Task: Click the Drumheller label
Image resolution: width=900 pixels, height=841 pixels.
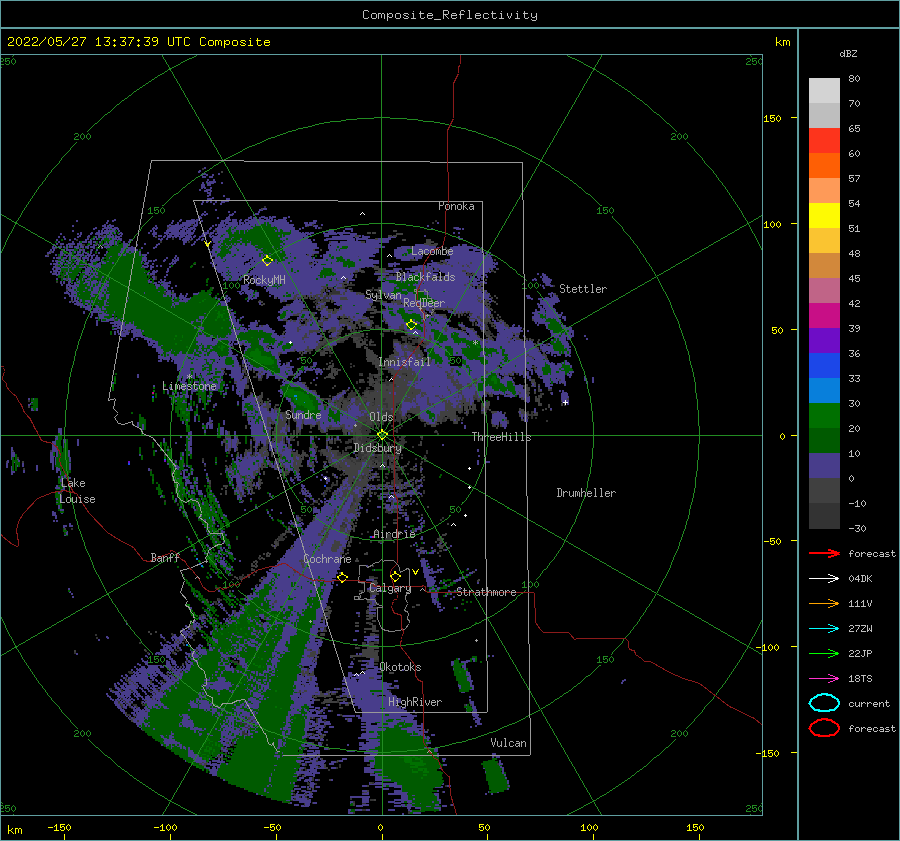Action: [x=586, y=493]
